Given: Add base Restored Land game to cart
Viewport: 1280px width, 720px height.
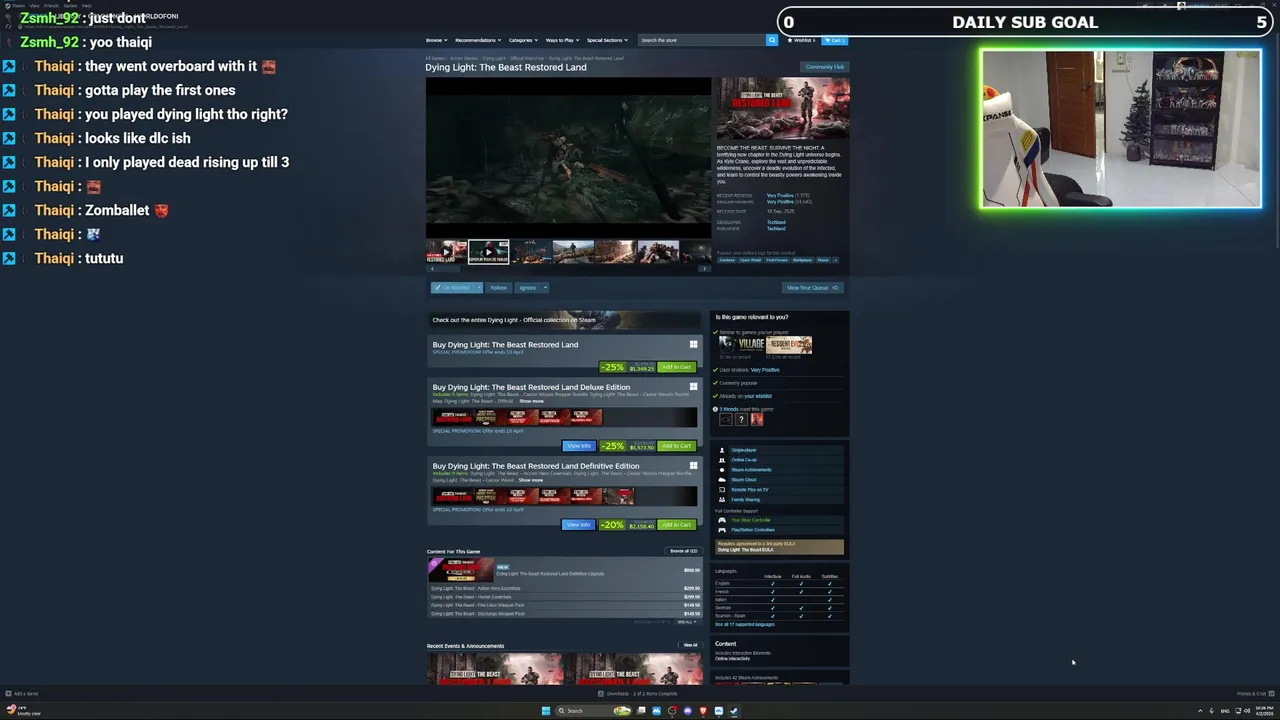Looking at the screenshot, I should (x=676, y=367).
